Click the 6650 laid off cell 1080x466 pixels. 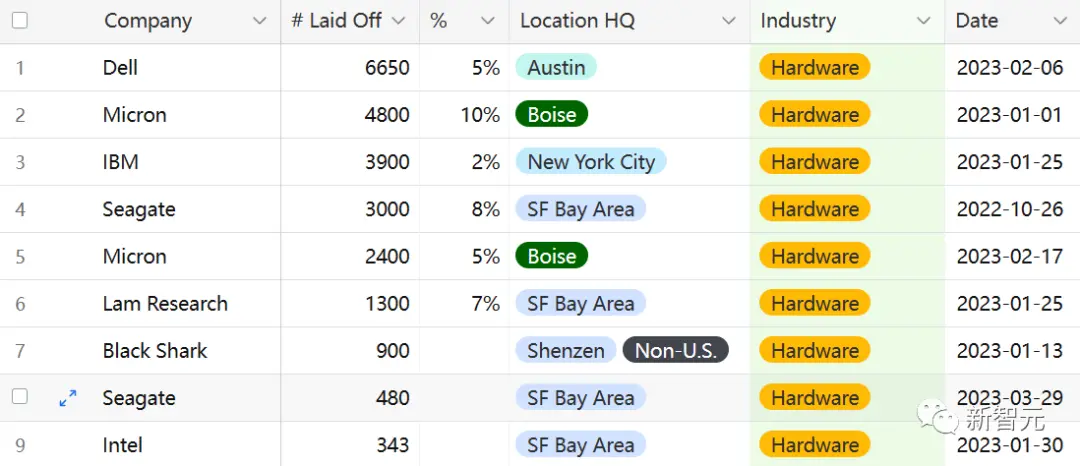[350, 67]
